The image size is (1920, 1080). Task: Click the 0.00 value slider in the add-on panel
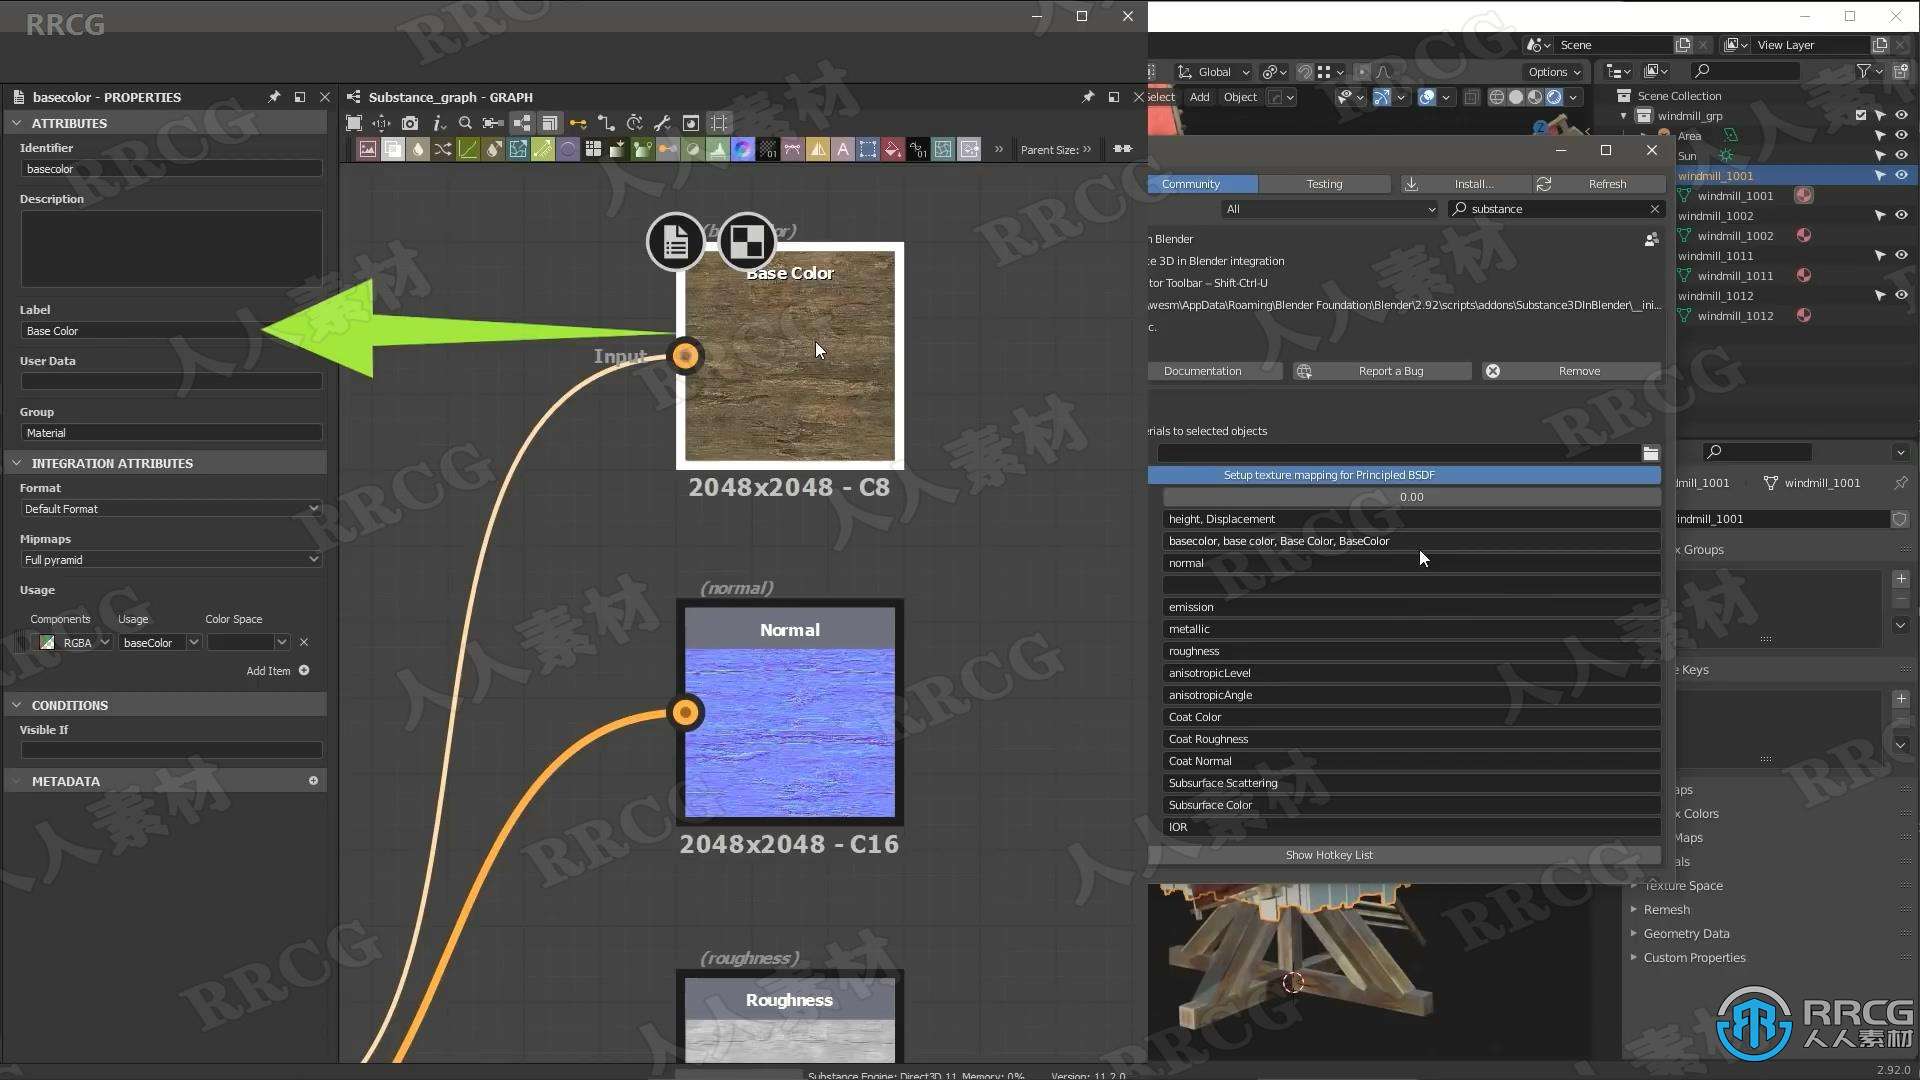[1411, 497]
